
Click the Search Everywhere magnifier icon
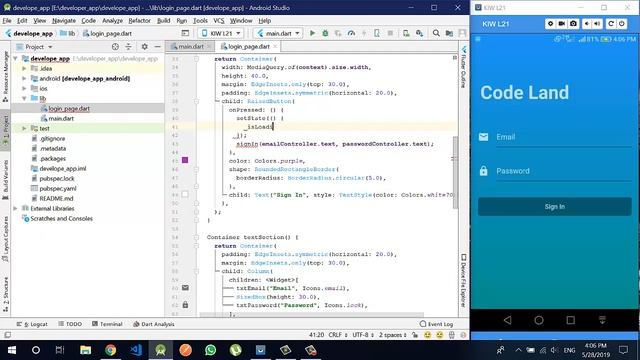pos(436,33)
